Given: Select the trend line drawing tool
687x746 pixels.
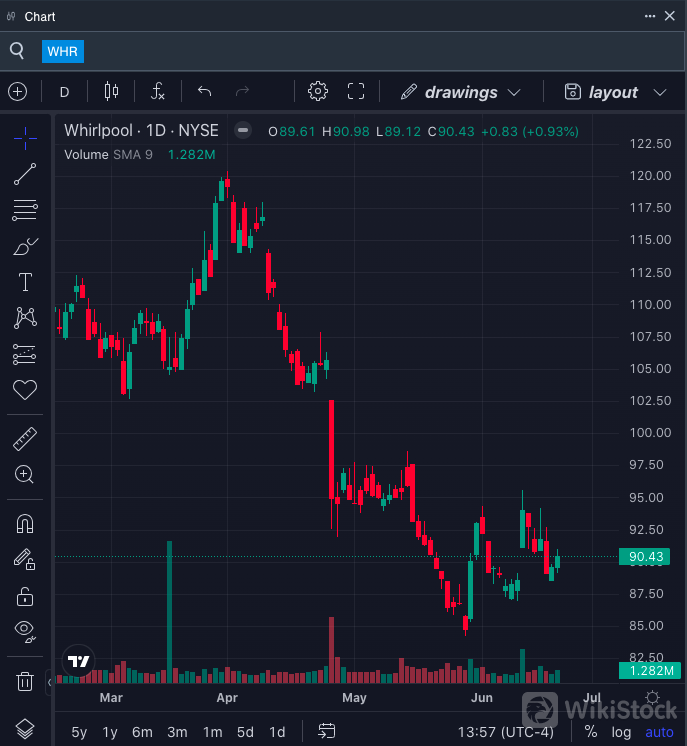Looking at the screenshot, I should 25,174.
